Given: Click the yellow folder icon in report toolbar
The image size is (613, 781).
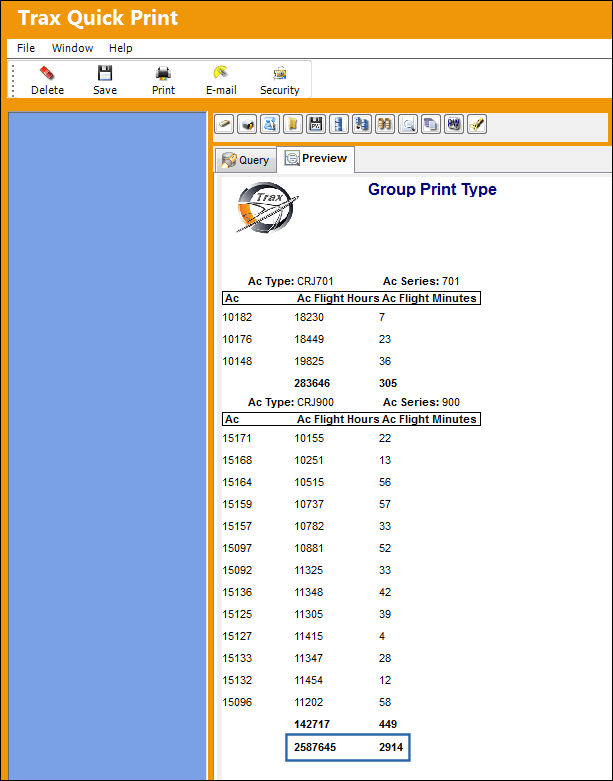Looking at the screenshot, I should 293,124.
